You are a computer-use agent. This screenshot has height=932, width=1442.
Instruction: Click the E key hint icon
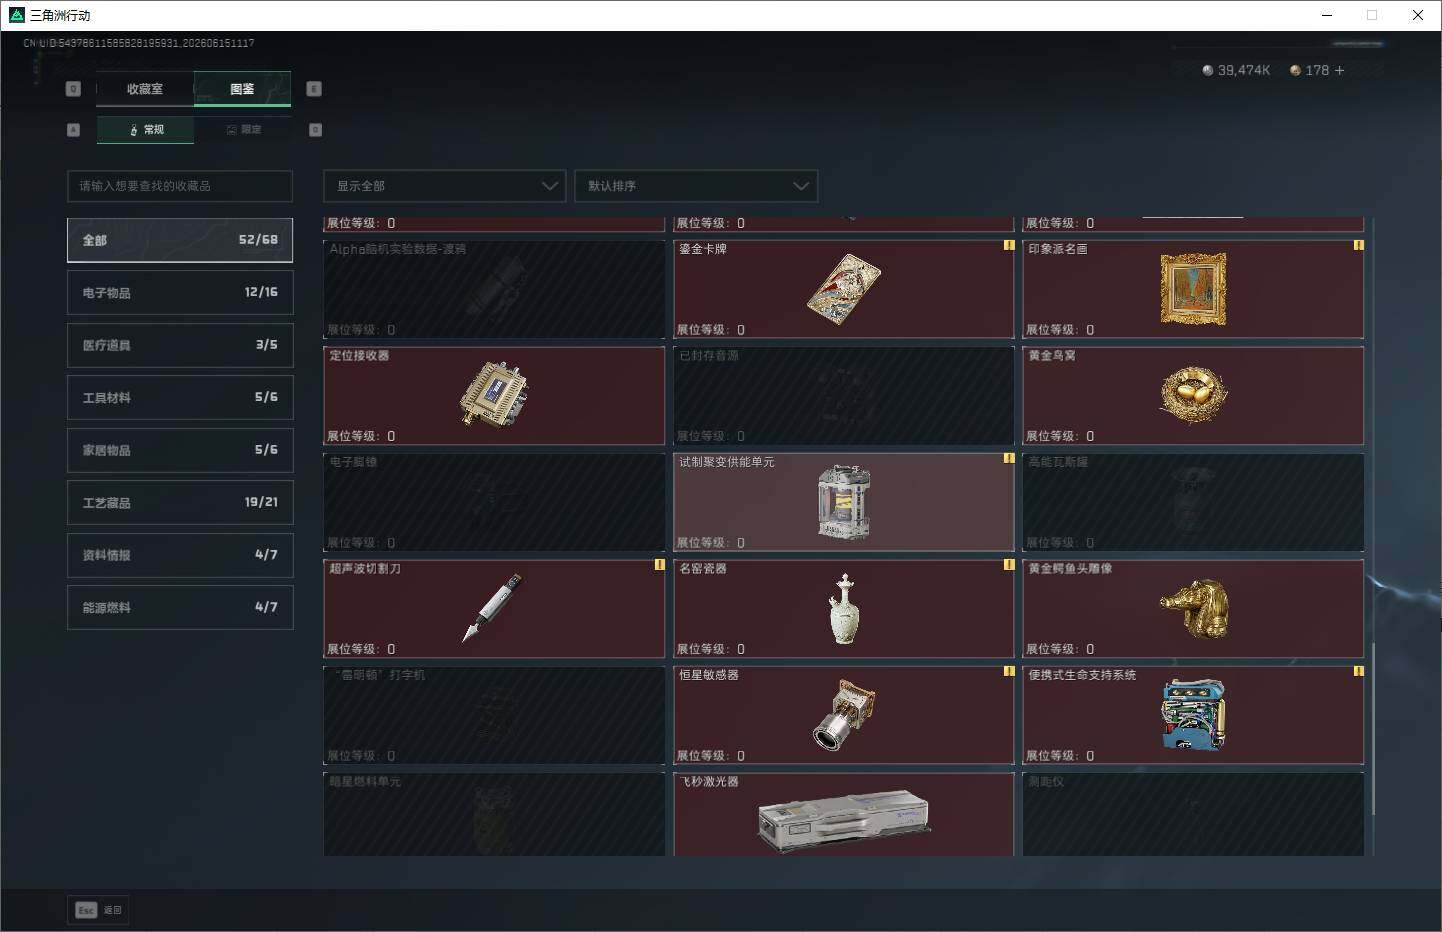click(x=313, y=89)
